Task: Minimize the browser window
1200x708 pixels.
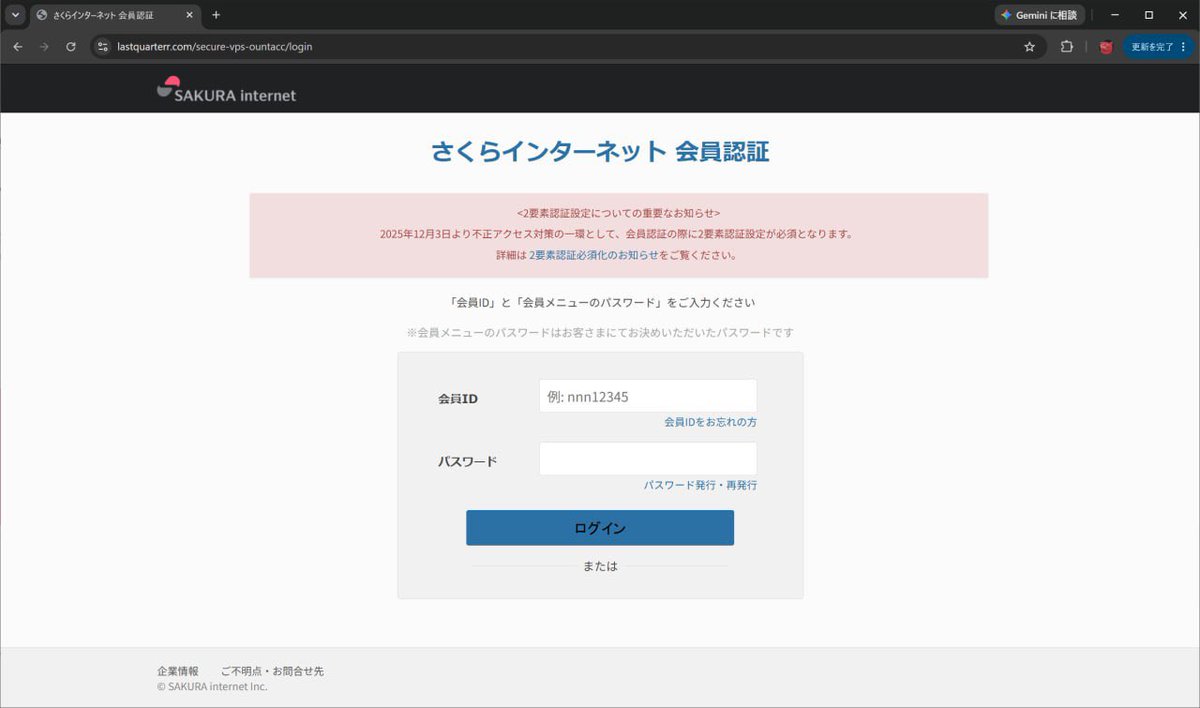Action: [1115, 15]
